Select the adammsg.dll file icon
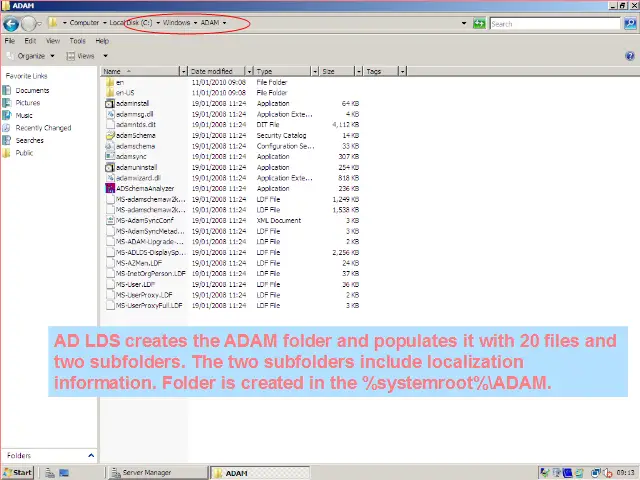 [x=110, y=114]
